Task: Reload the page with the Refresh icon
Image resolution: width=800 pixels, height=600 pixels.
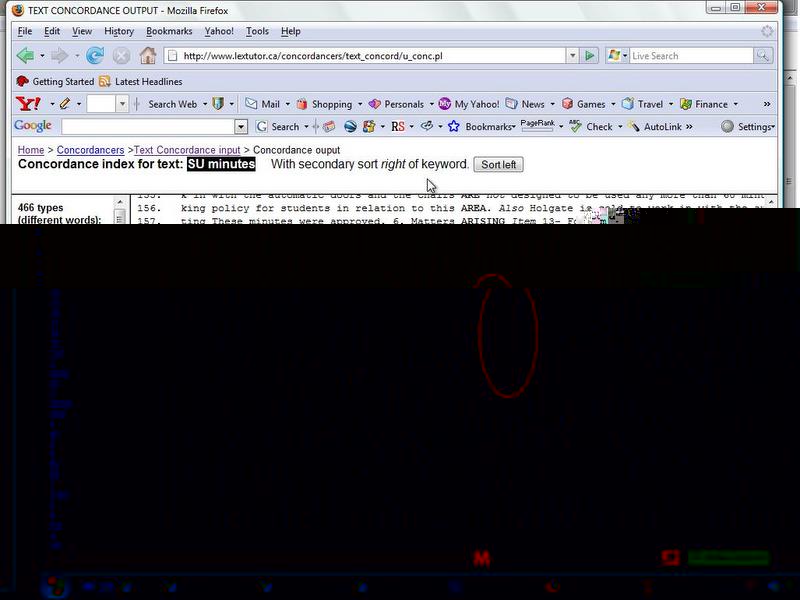Action: [95, 56]
